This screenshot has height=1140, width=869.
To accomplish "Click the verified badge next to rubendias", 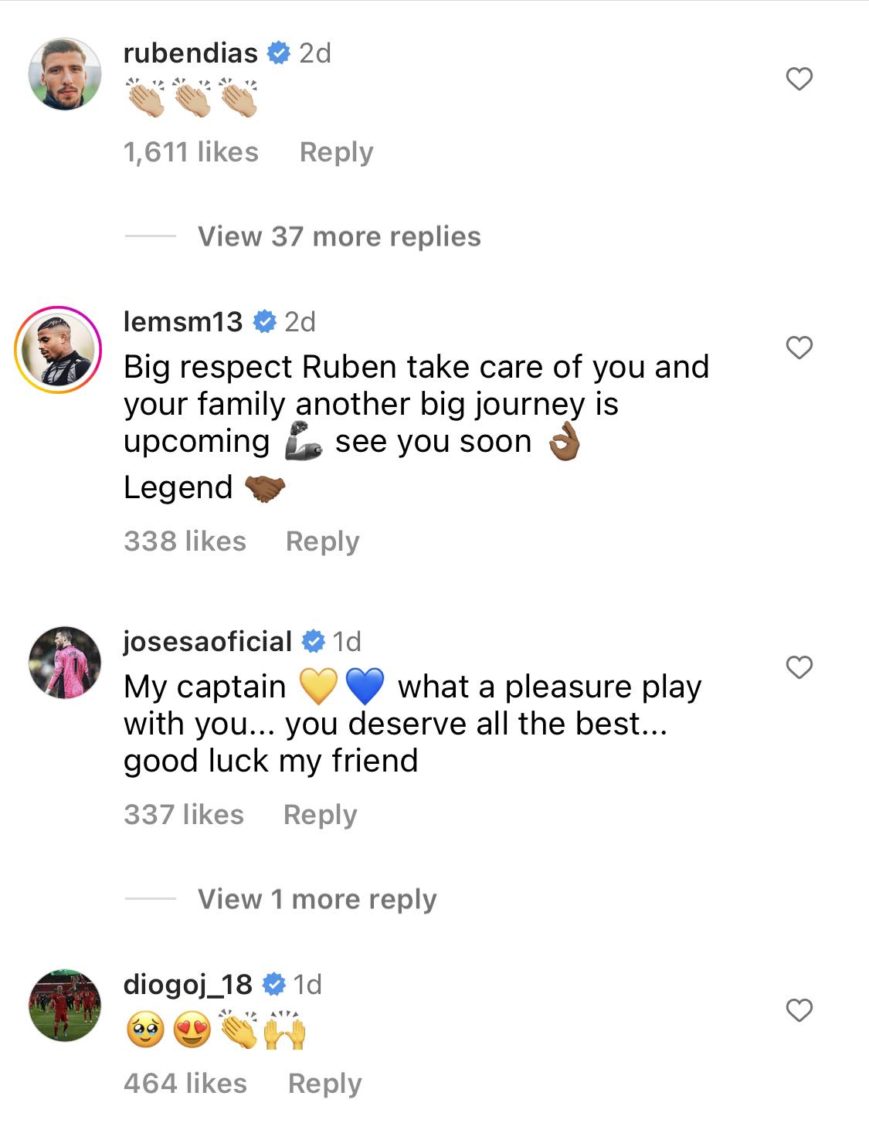I will 279,54.
